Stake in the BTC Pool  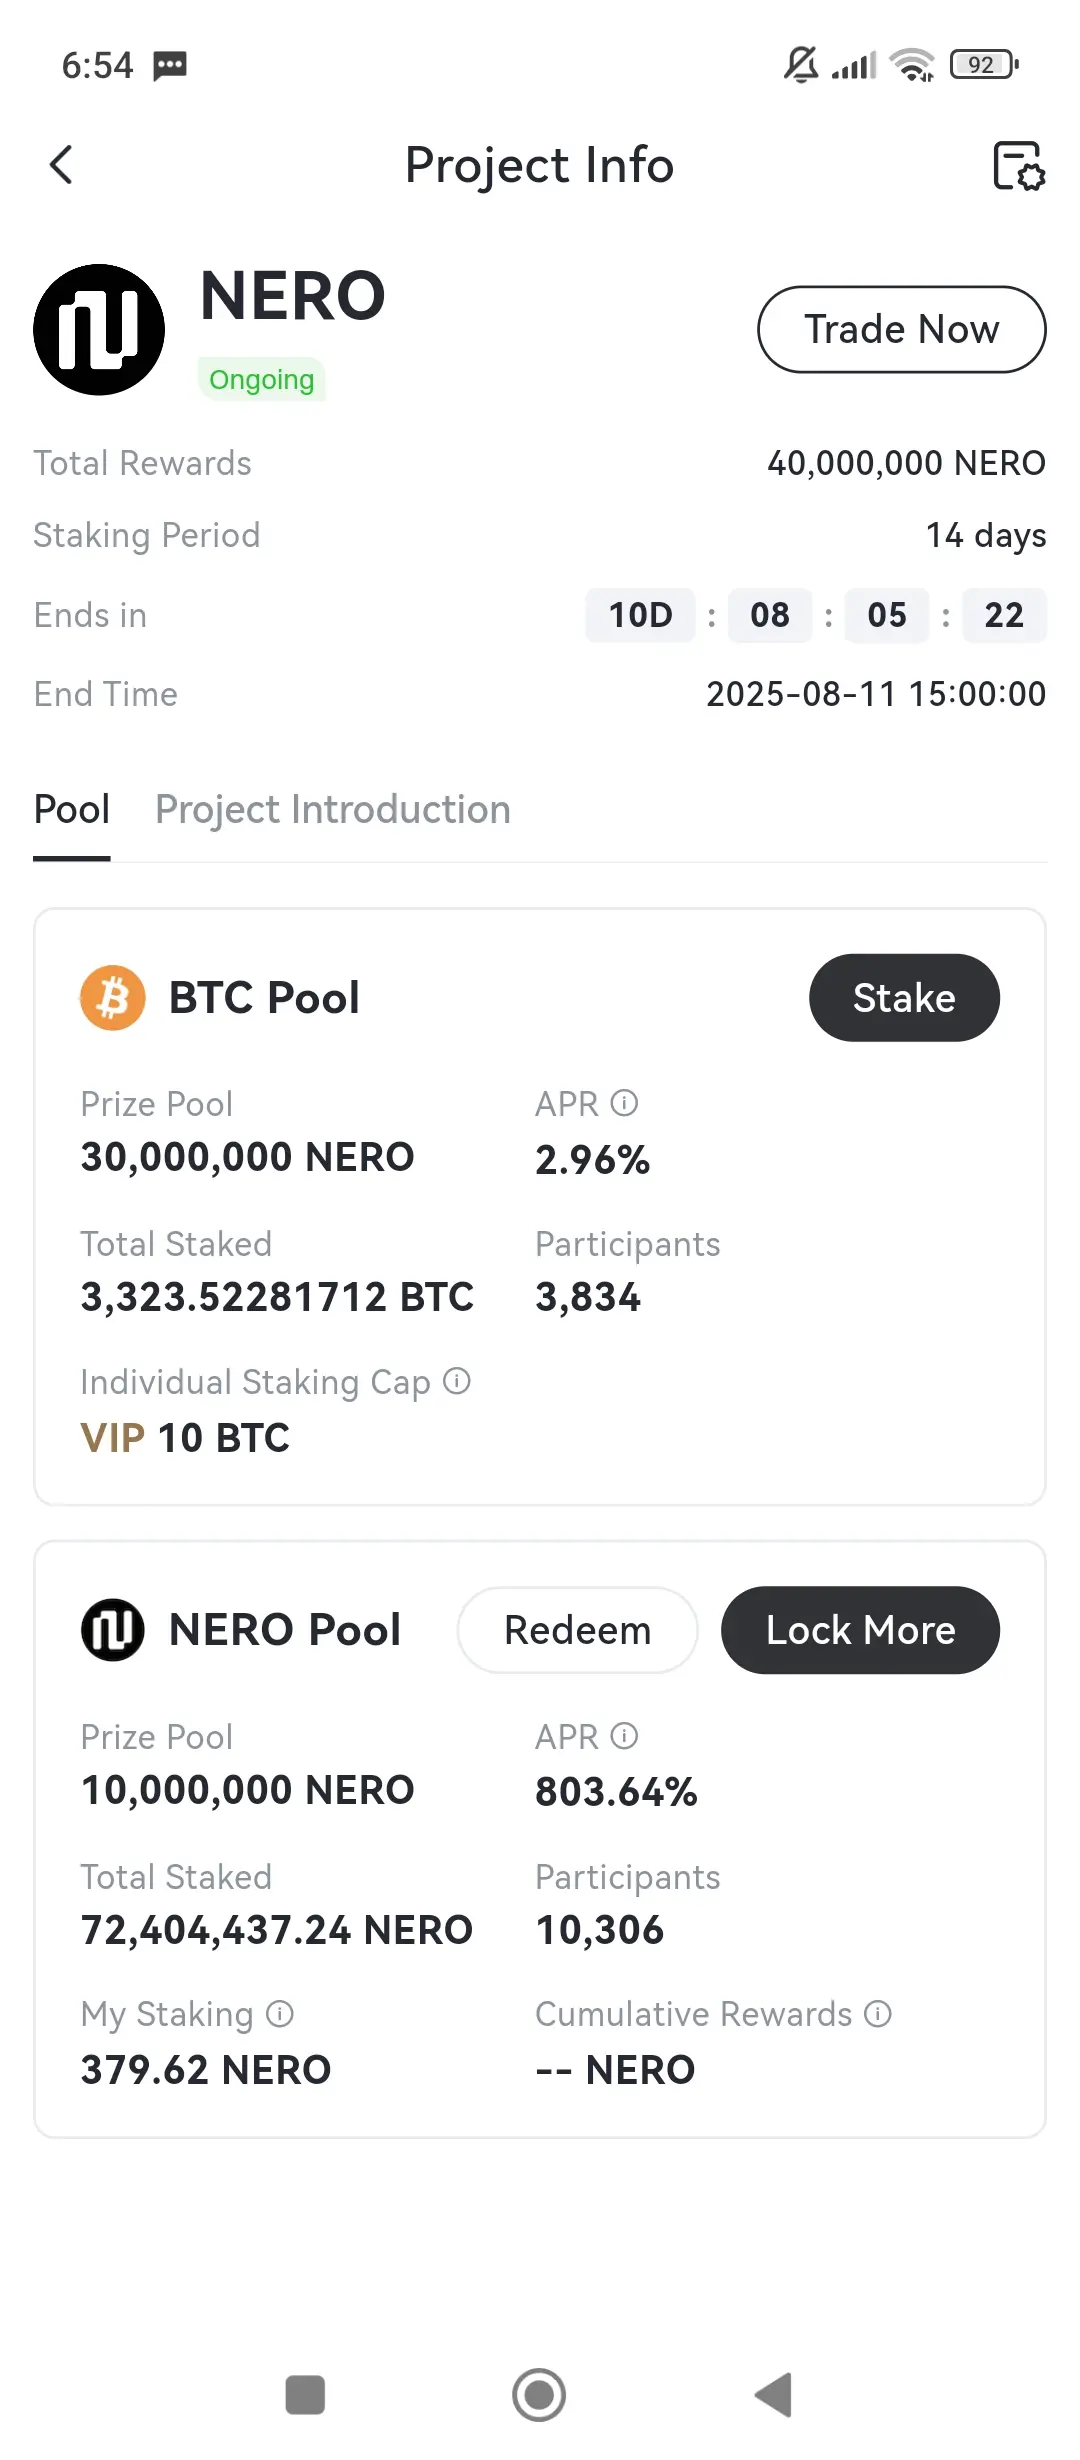[904, 998]
